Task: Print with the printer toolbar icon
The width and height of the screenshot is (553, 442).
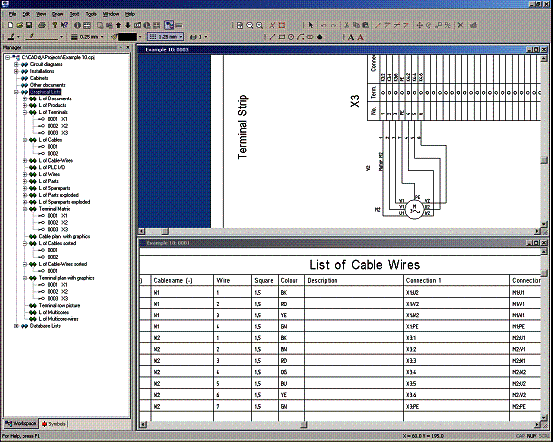Action: coord(42,25)
